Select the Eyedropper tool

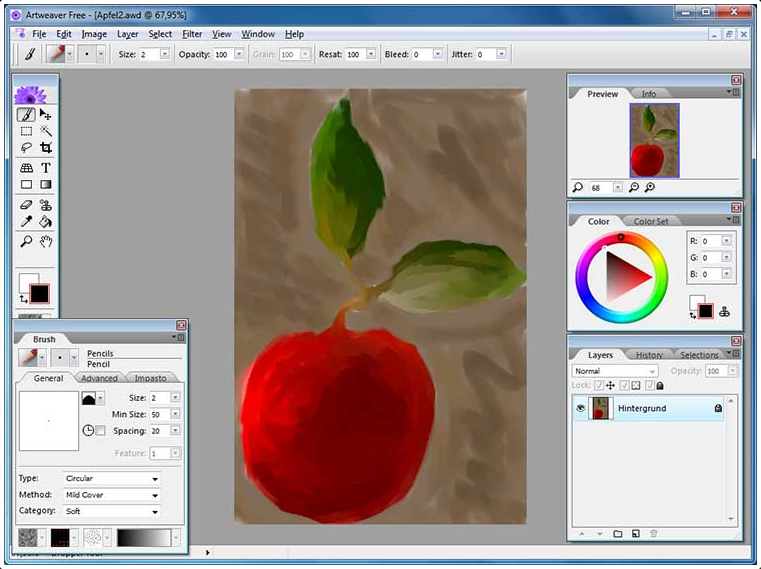click(x=27, y=222)
